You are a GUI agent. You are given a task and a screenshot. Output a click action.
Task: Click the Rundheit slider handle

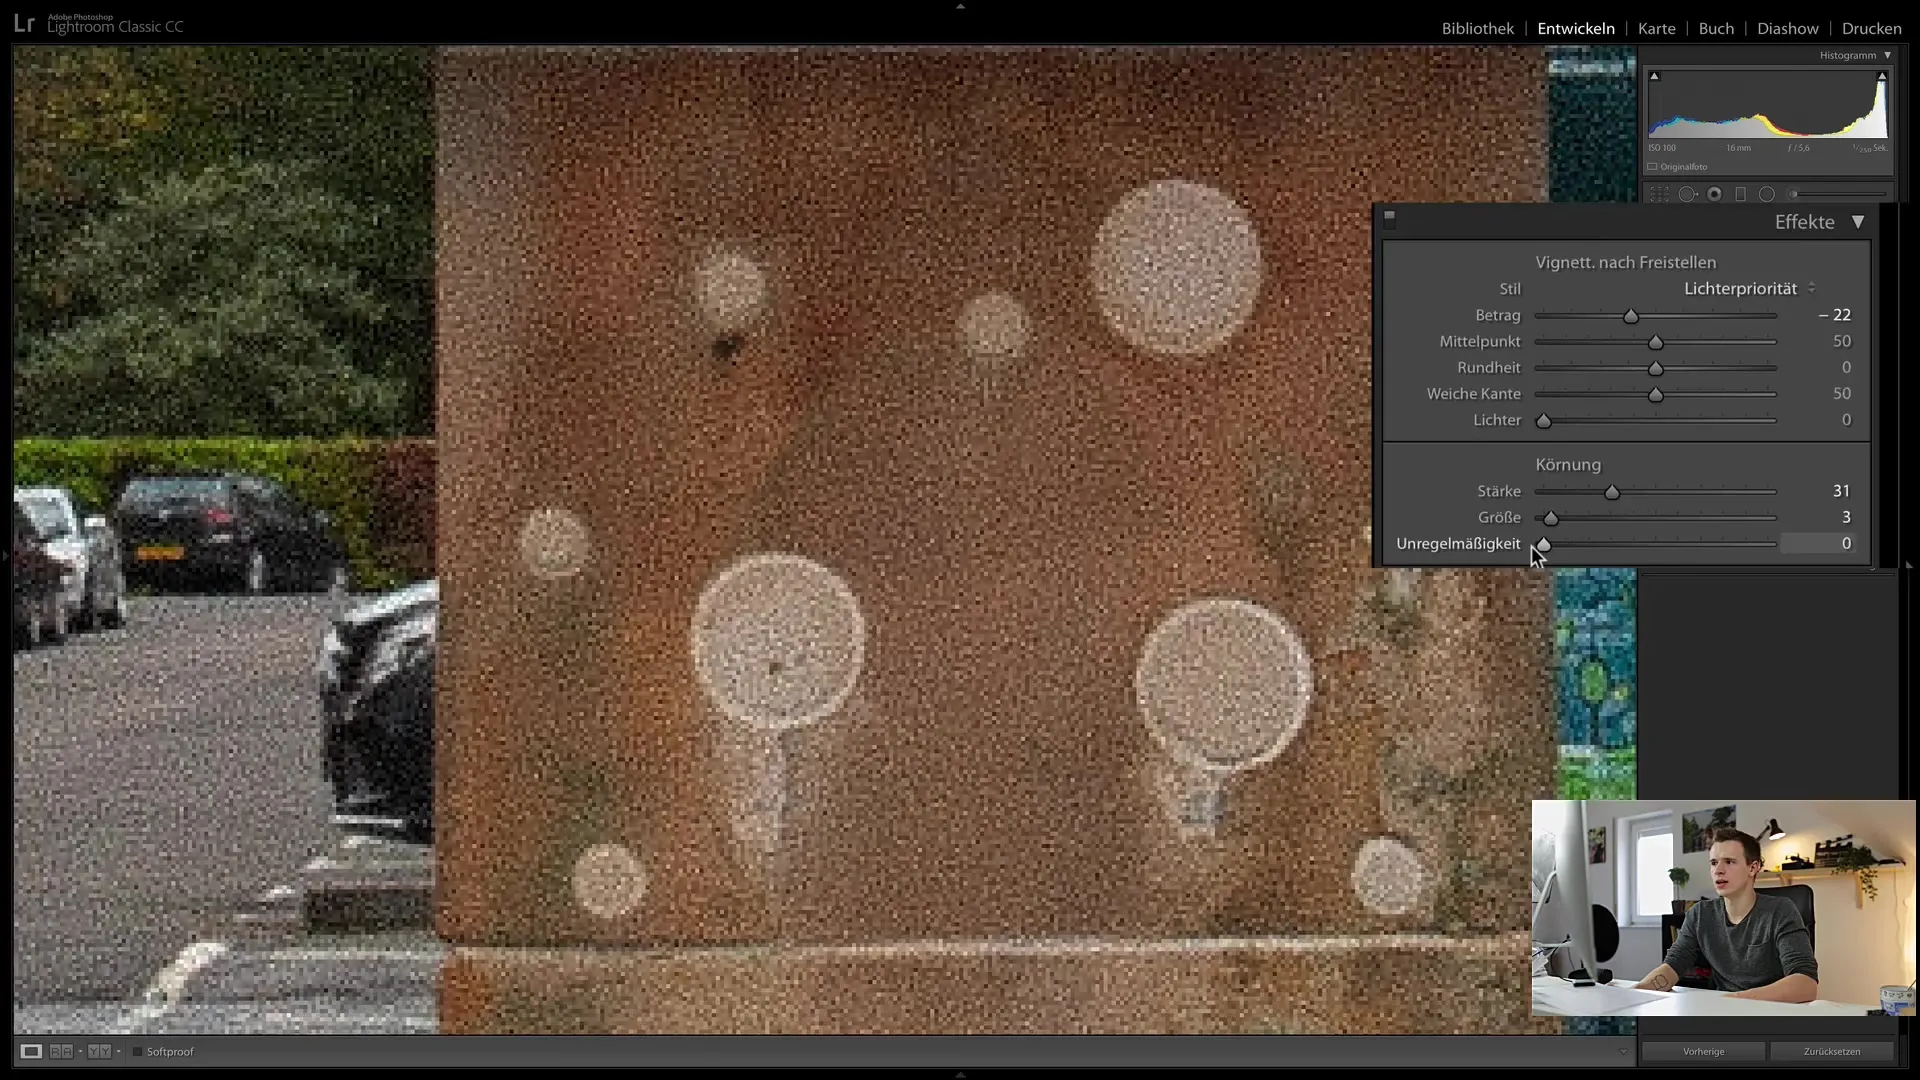1656,368
